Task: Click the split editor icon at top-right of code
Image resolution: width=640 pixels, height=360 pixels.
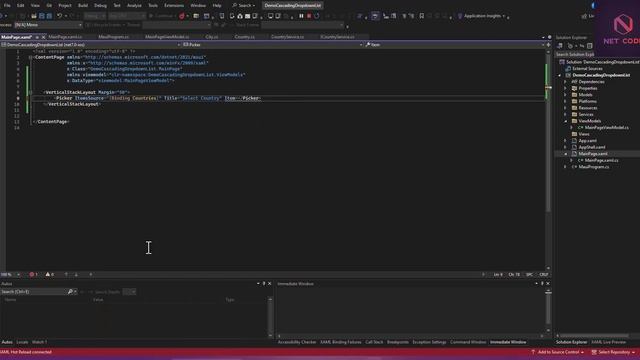Action: coord(548,44)
